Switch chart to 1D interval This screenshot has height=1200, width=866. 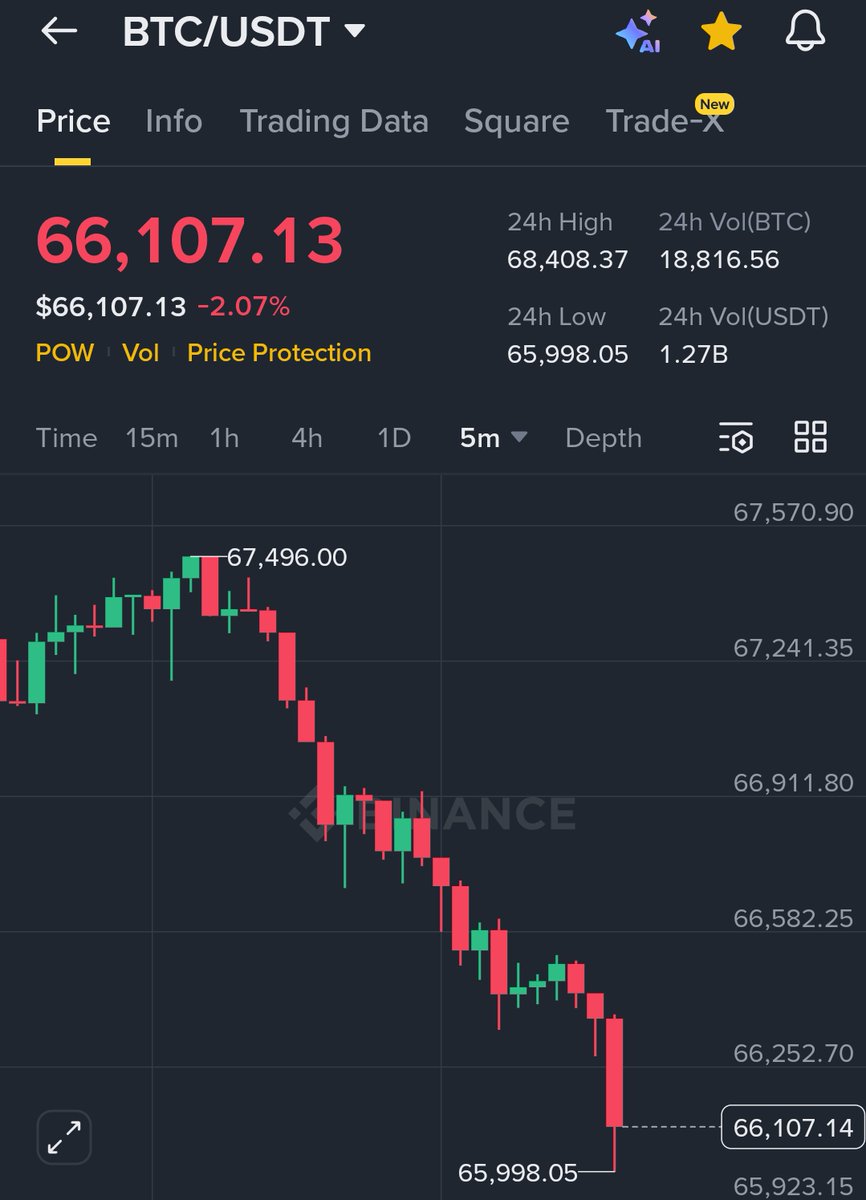click(x=394, y=438)
